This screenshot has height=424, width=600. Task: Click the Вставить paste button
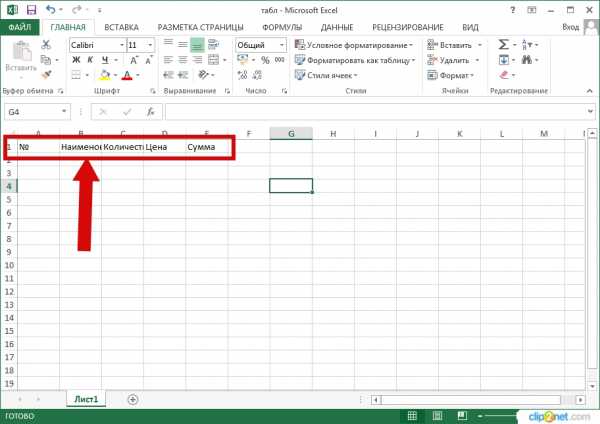pos(21,58)
